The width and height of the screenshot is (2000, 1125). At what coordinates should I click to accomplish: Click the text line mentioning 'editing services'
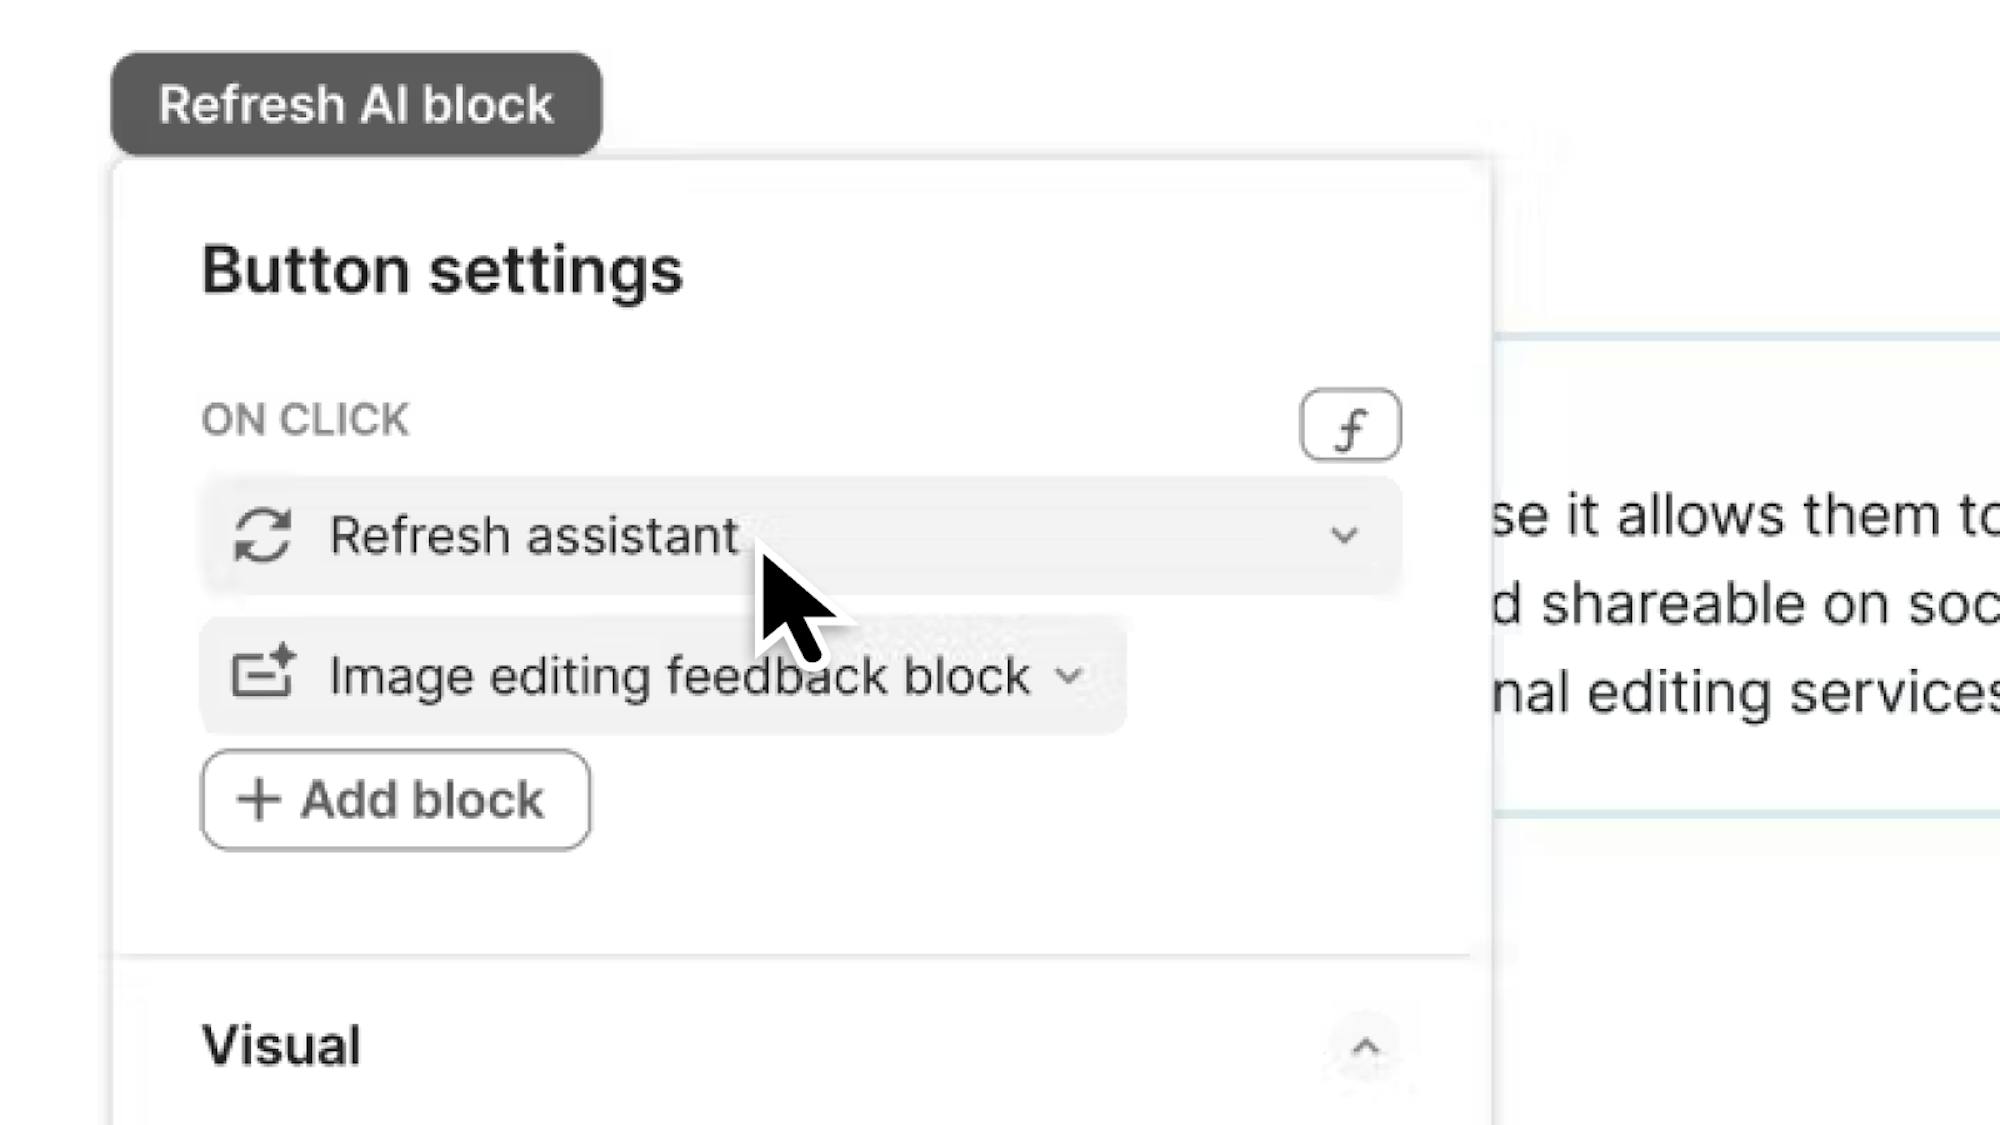[x=1744, y=692]
